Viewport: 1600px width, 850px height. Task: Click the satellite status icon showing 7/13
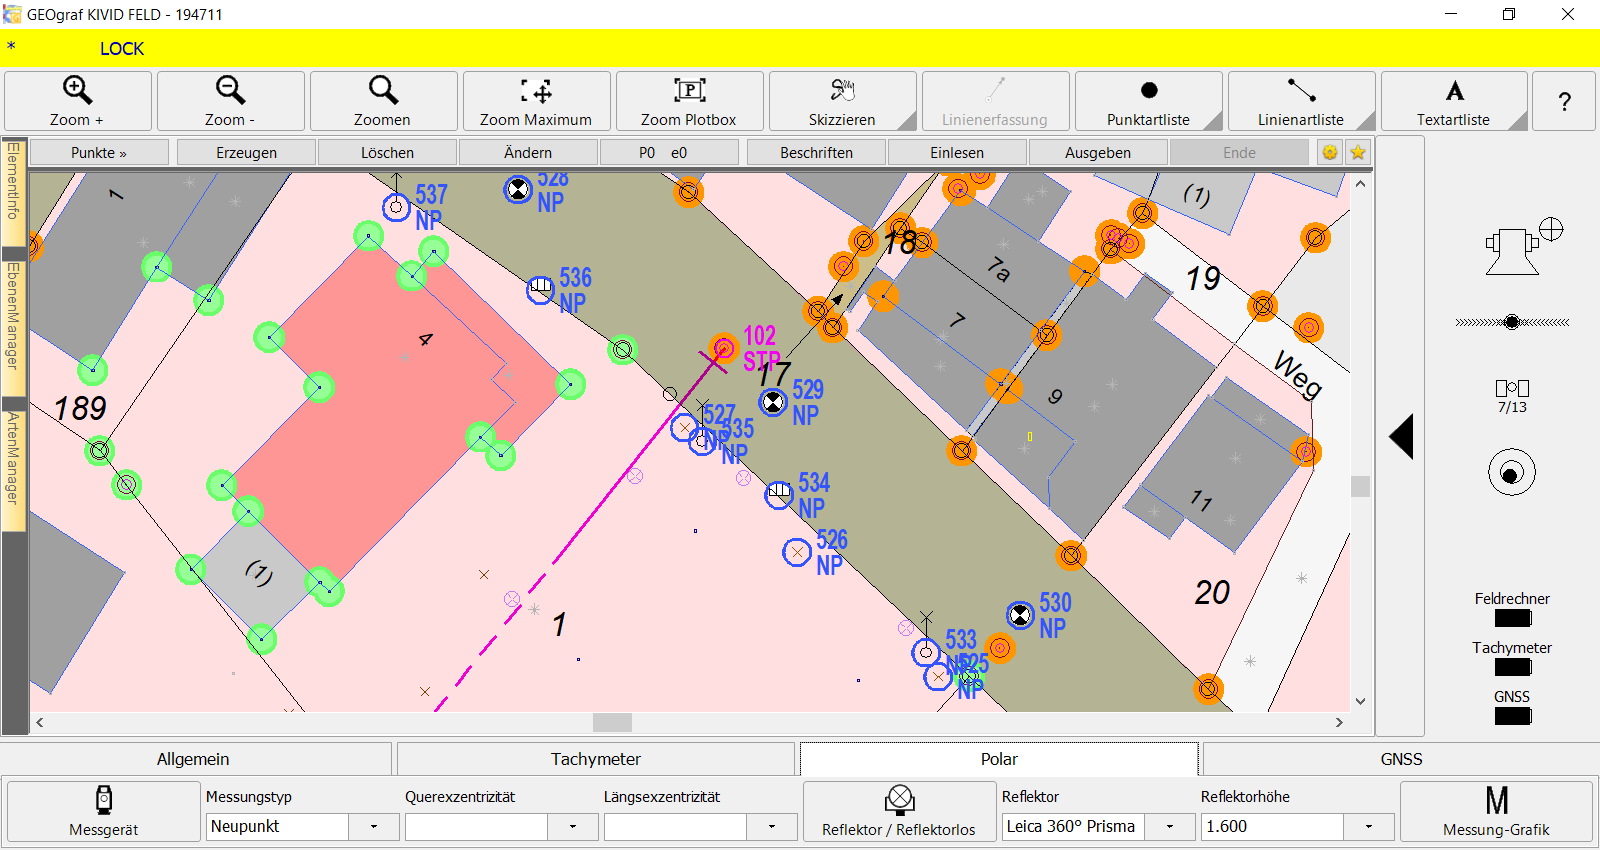tap(1512, 395)
